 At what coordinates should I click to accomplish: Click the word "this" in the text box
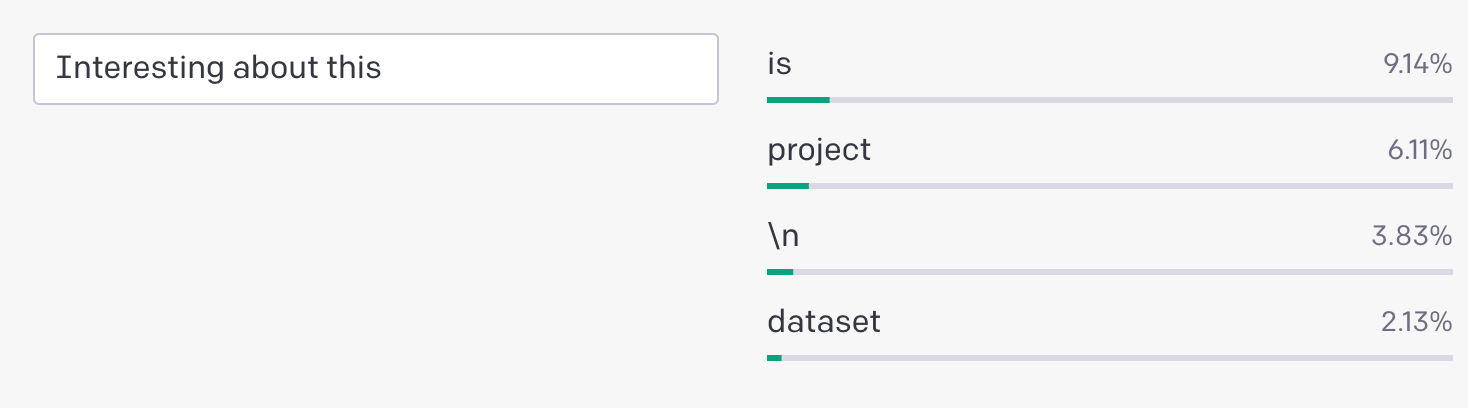click(x=354, y=69)
